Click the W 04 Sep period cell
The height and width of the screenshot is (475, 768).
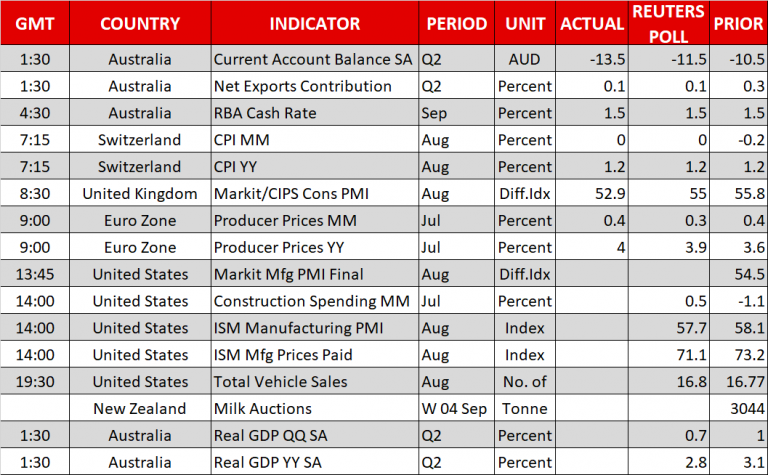pyautogui.click(x=457, y=409)
